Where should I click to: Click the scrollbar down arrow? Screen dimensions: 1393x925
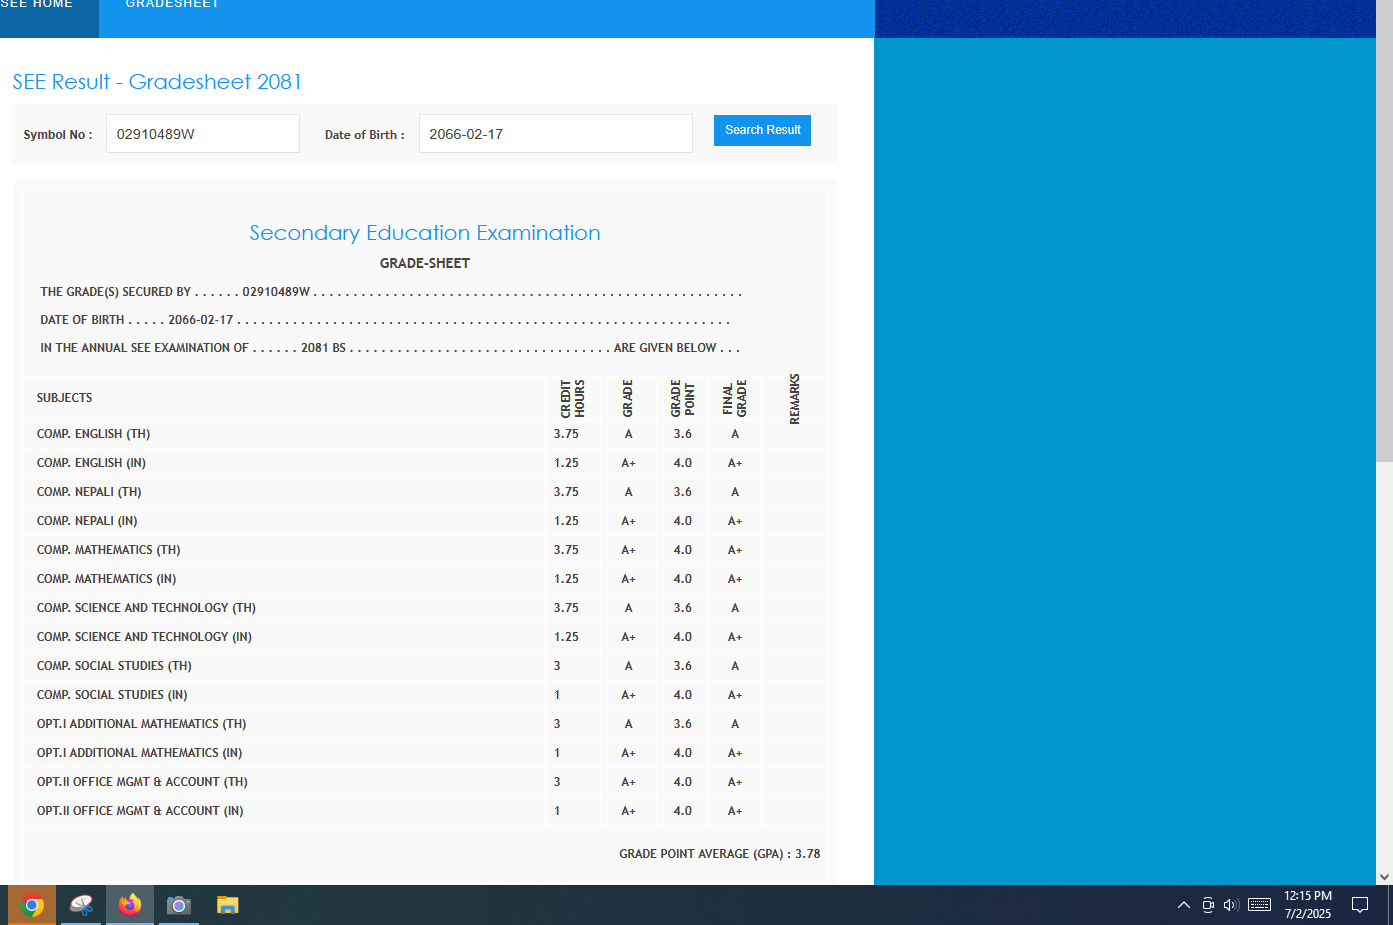[x=1384, y=877]
